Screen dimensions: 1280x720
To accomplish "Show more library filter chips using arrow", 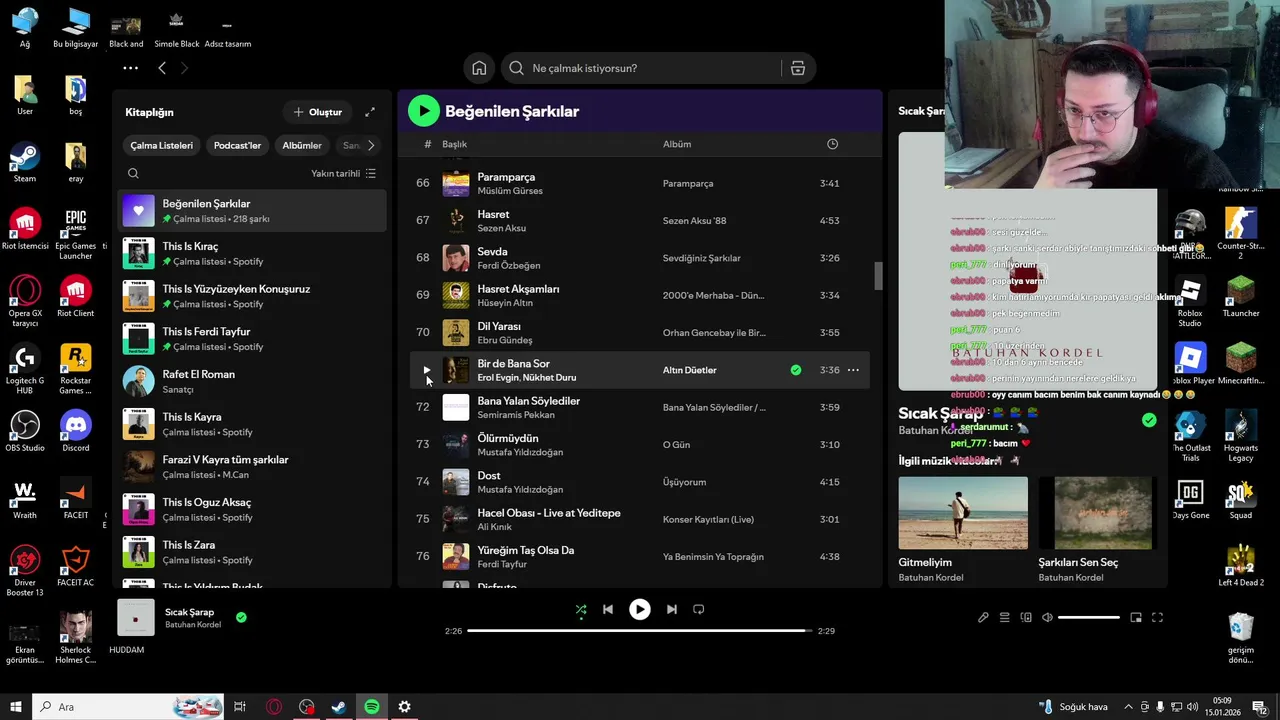I will (x=371, y=145).
